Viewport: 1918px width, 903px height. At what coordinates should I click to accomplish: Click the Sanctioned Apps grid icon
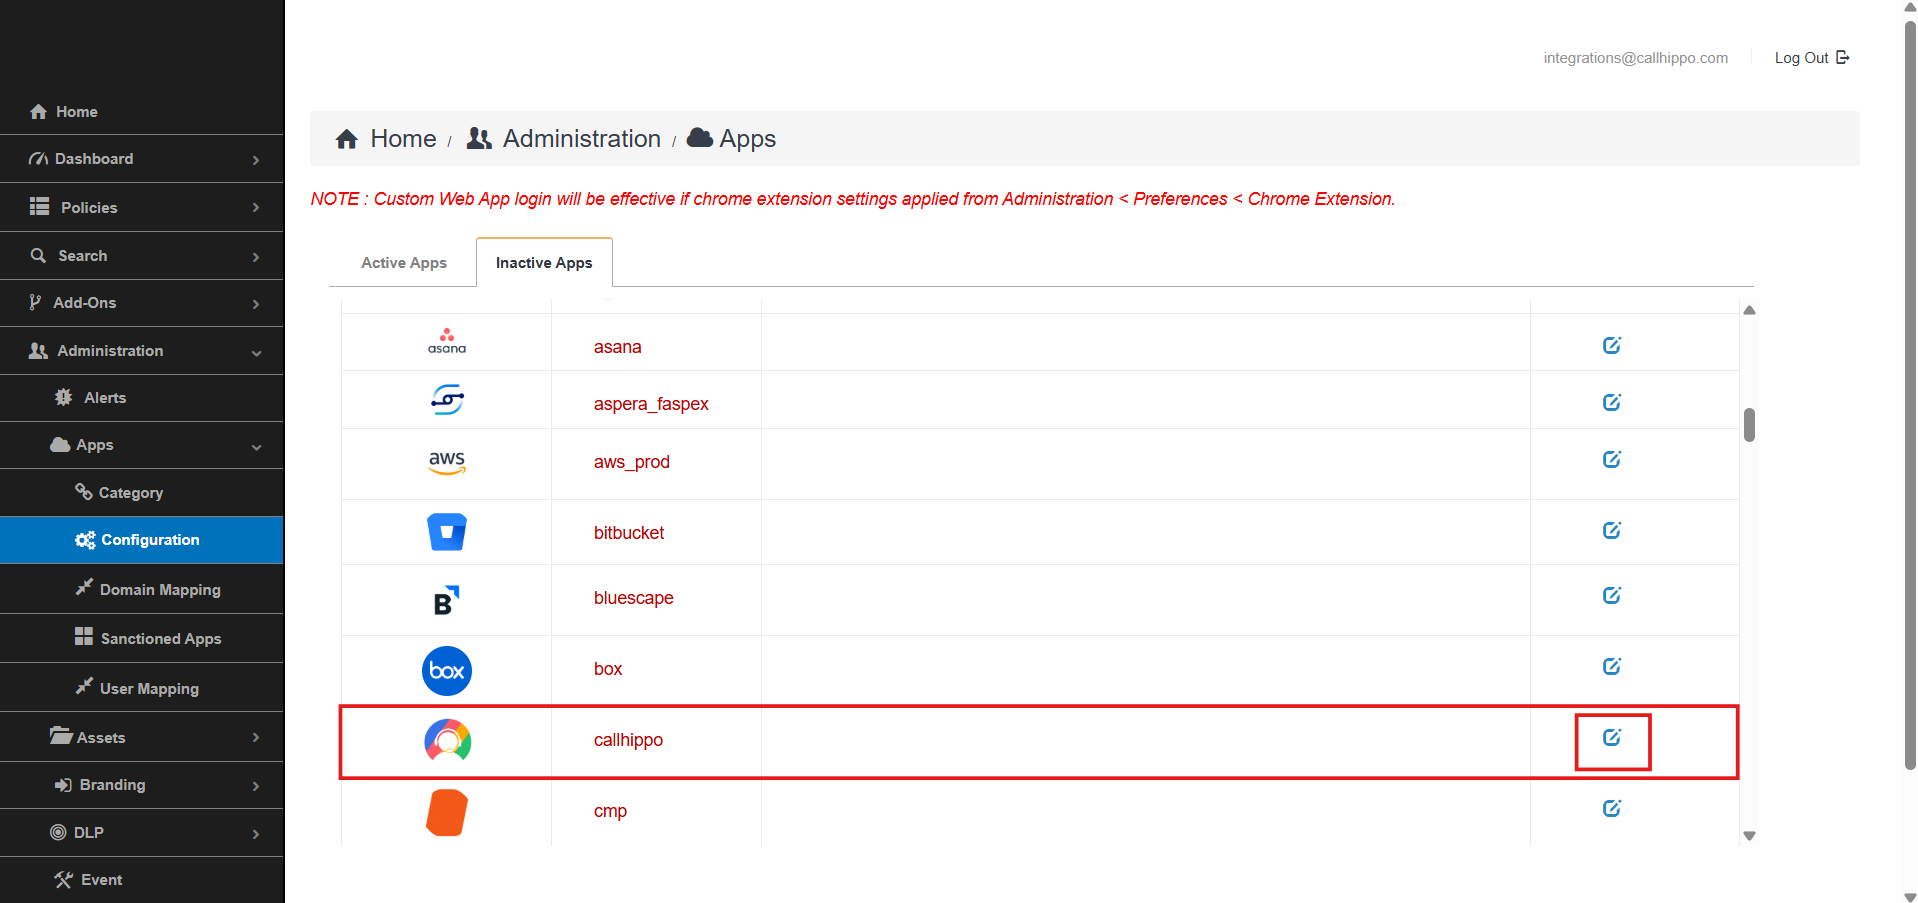coord(84,636)
